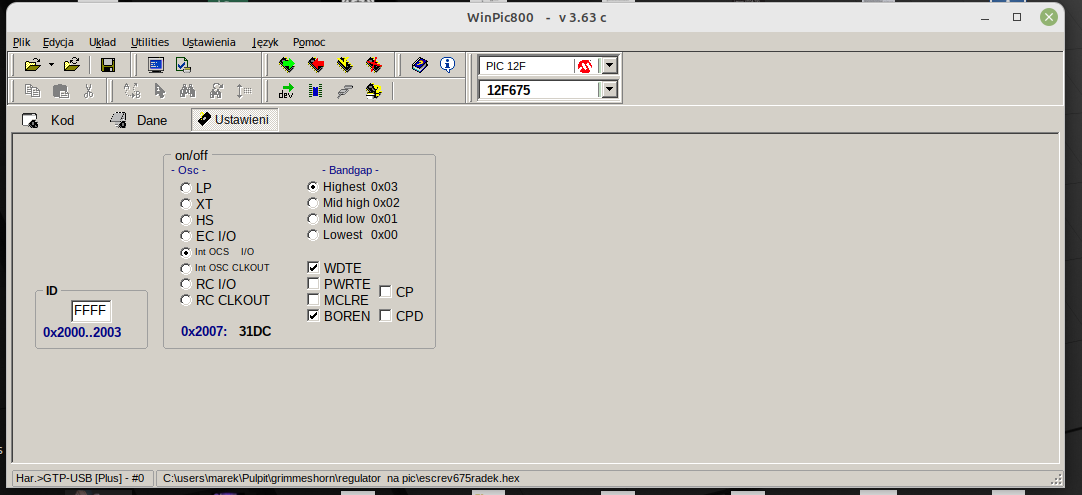Switch to the Dane tab
Screen dimensions: 1082x495
[x=139, y=120]
